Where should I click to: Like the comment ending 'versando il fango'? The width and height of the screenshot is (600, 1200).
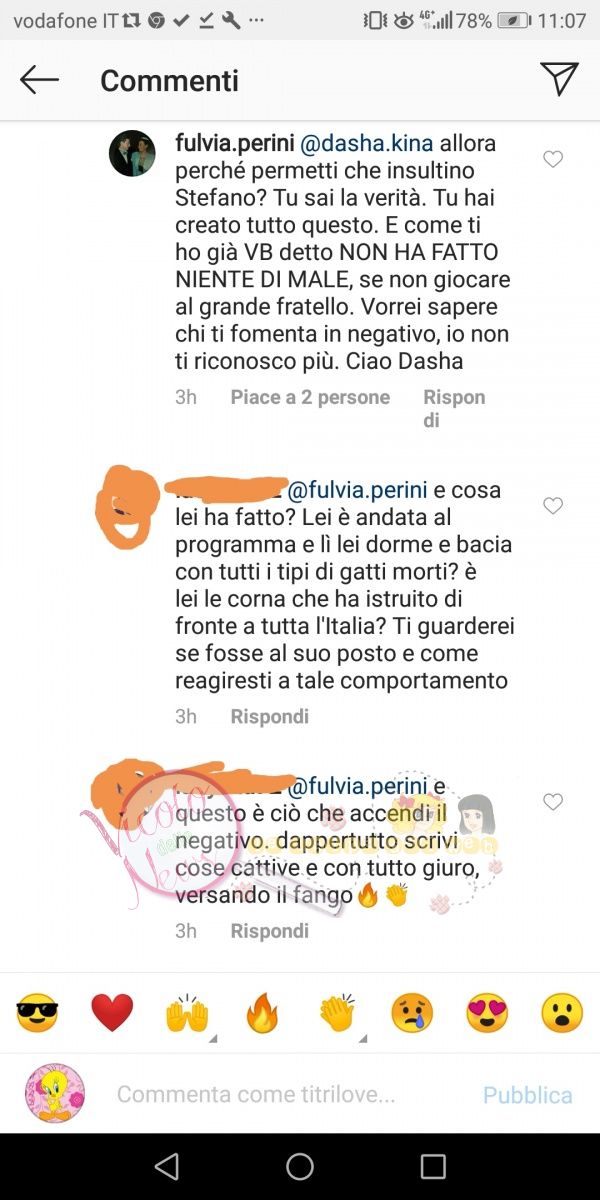(x=553, y=802)
